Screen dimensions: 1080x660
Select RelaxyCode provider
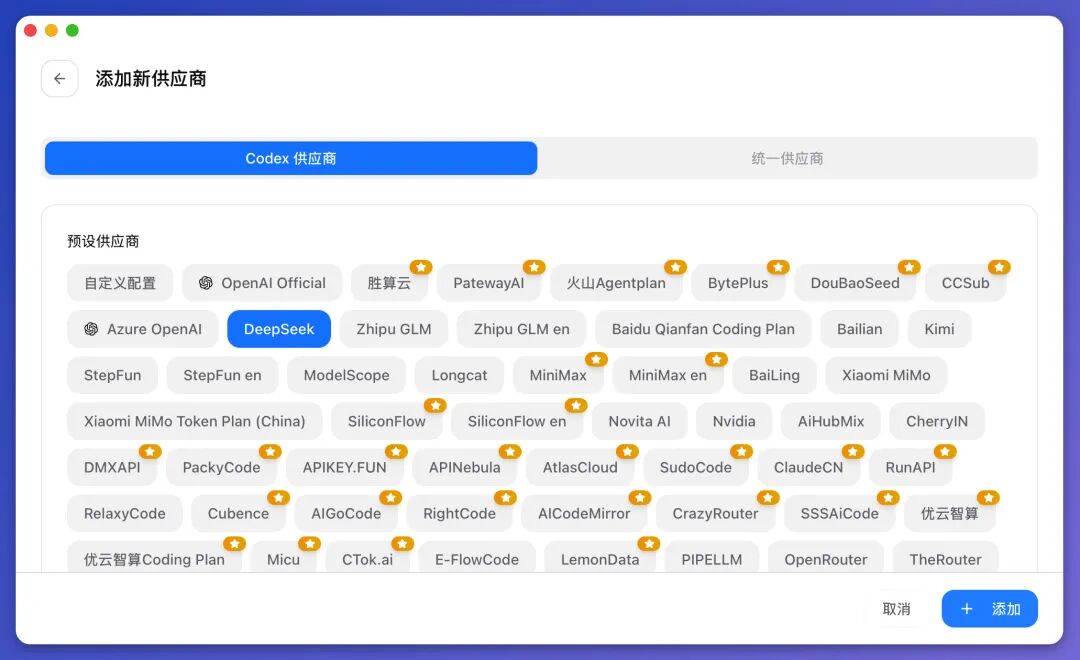pos(125,514)
